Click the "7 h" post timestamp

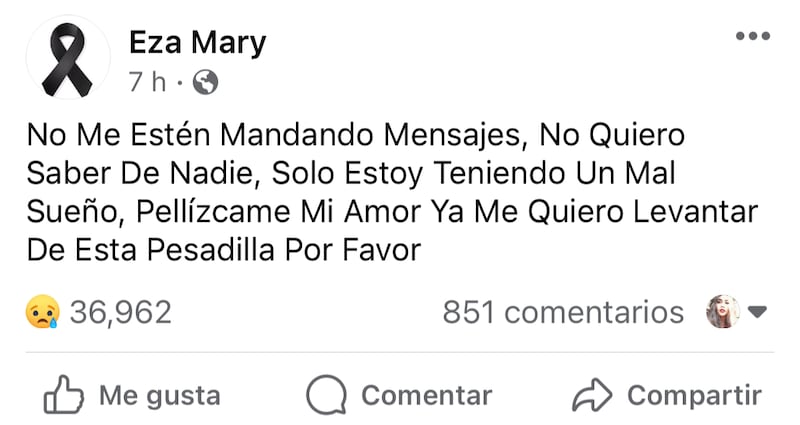tap(146, 82)
